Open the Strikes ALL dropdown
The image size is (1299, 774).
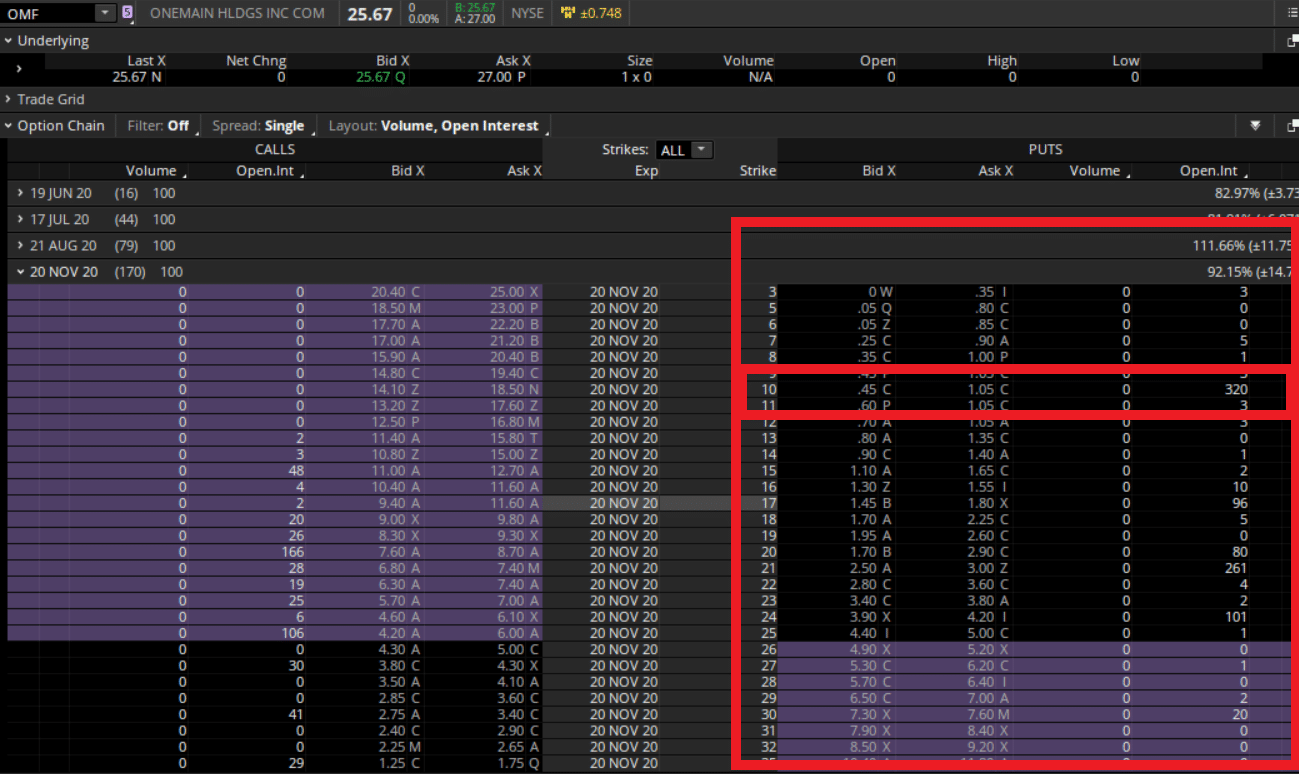pyautogui.click(x=684, y=150)
